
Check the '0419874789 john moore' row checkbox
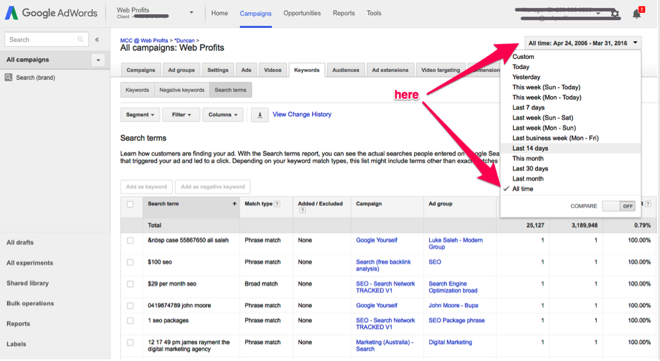(130, 305)
